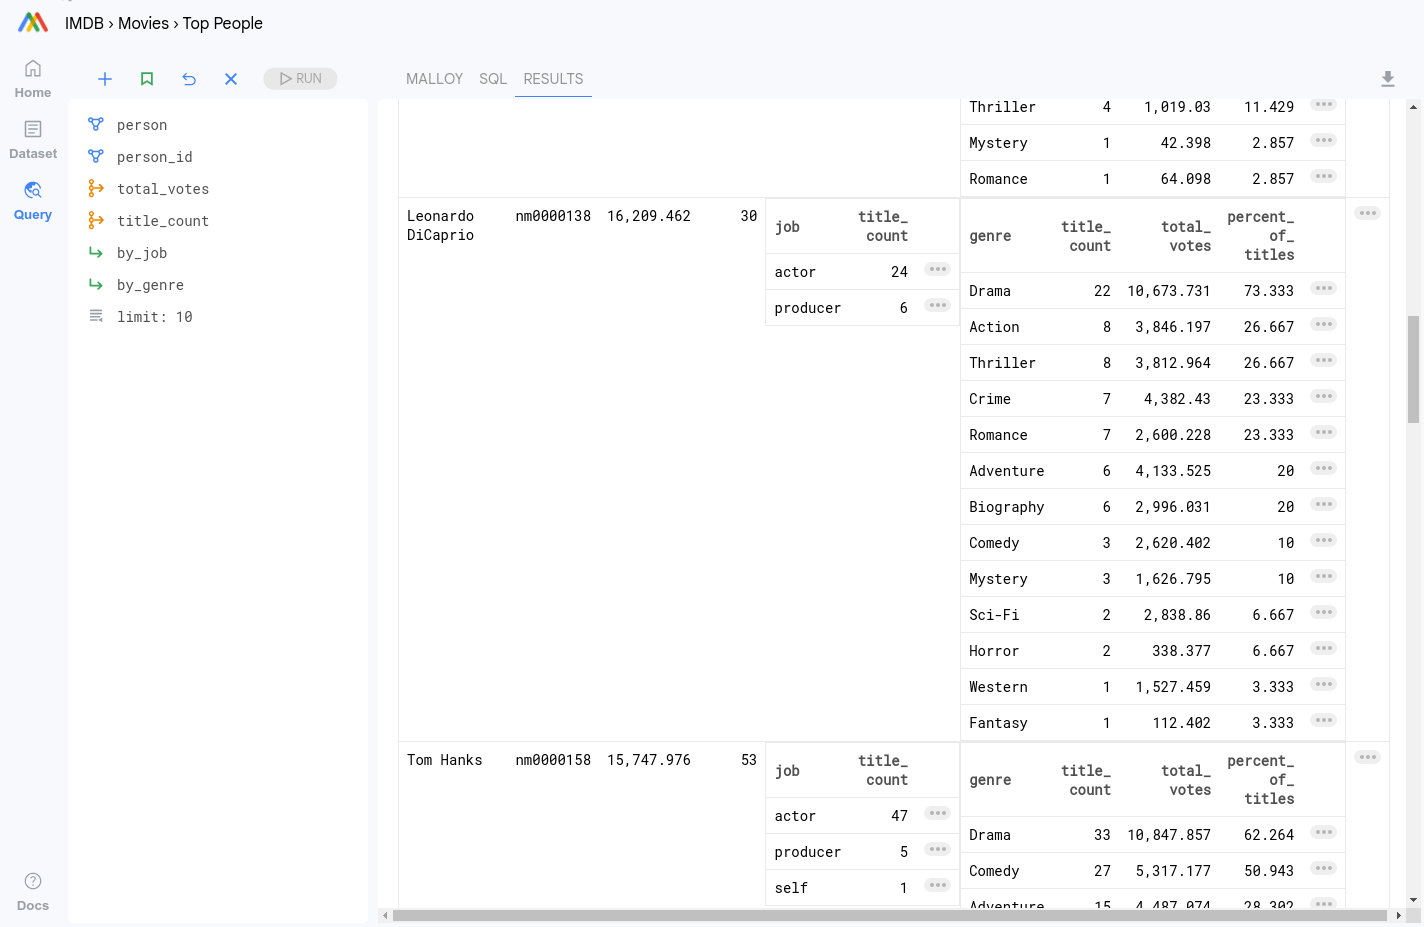Screen dimensions: 1424x927
Task: Open the ellipsis menu for the Sci-Fi genre row
Action: point(1324,612)
